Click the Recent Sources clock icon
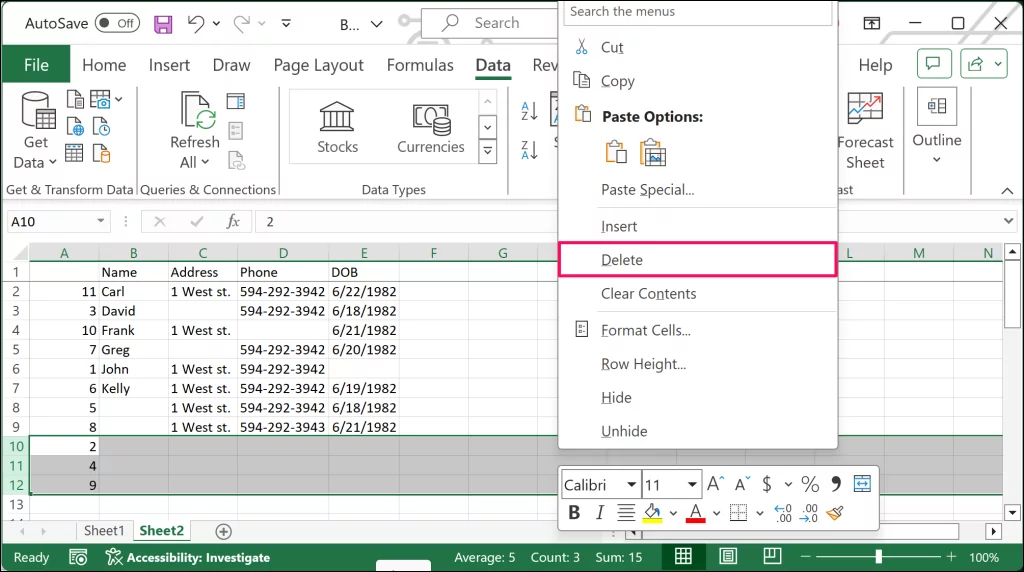Viewport: 1024px width, 572px height. pyautogui.click(x=101, y=126)
